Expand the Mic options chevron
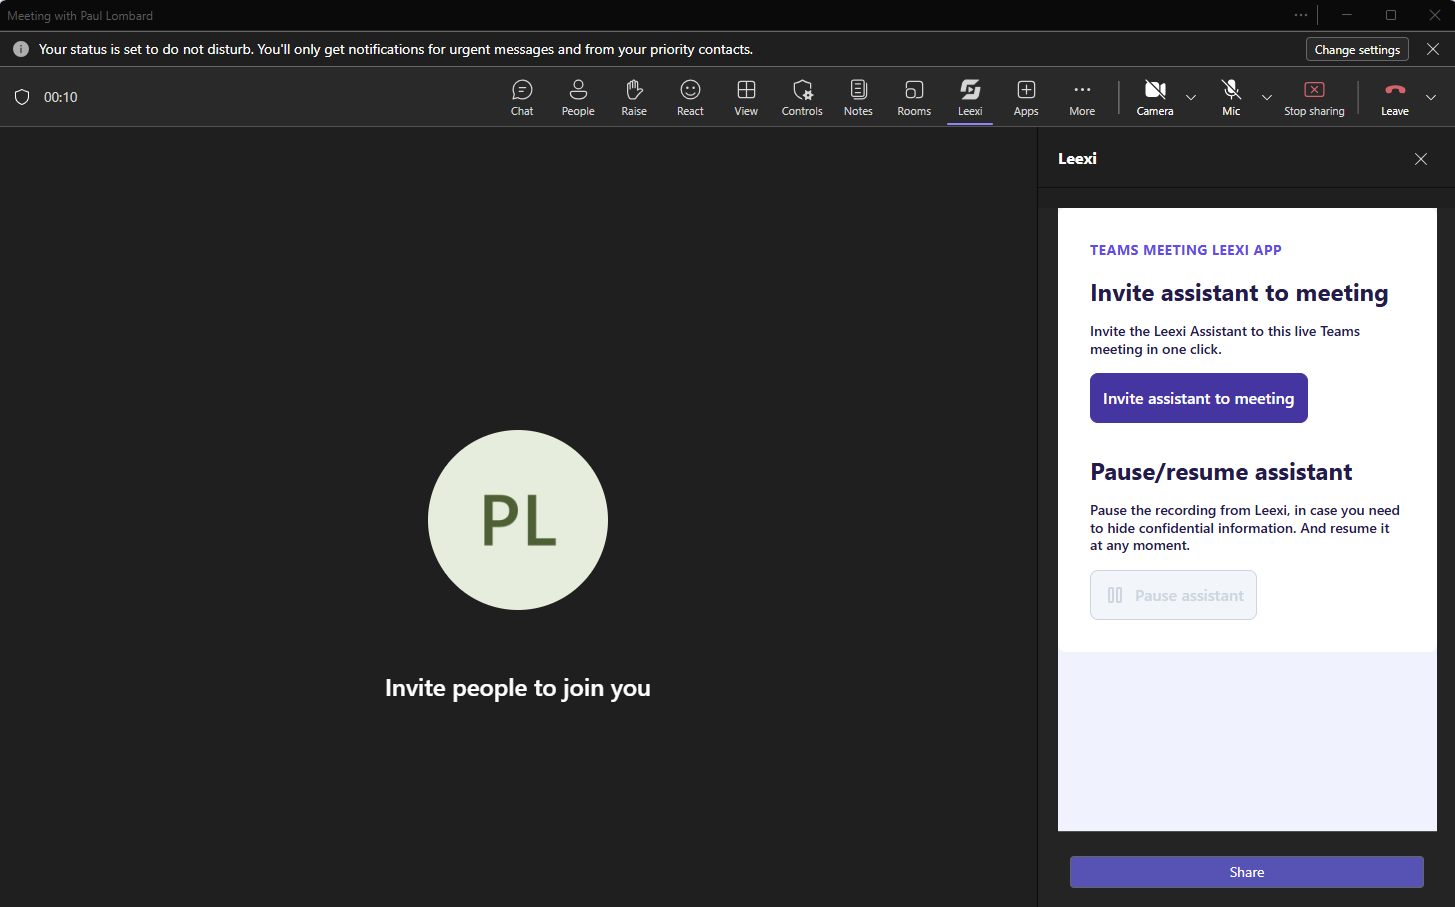This screenshot has width=1455, height=907. (1267, 97)
